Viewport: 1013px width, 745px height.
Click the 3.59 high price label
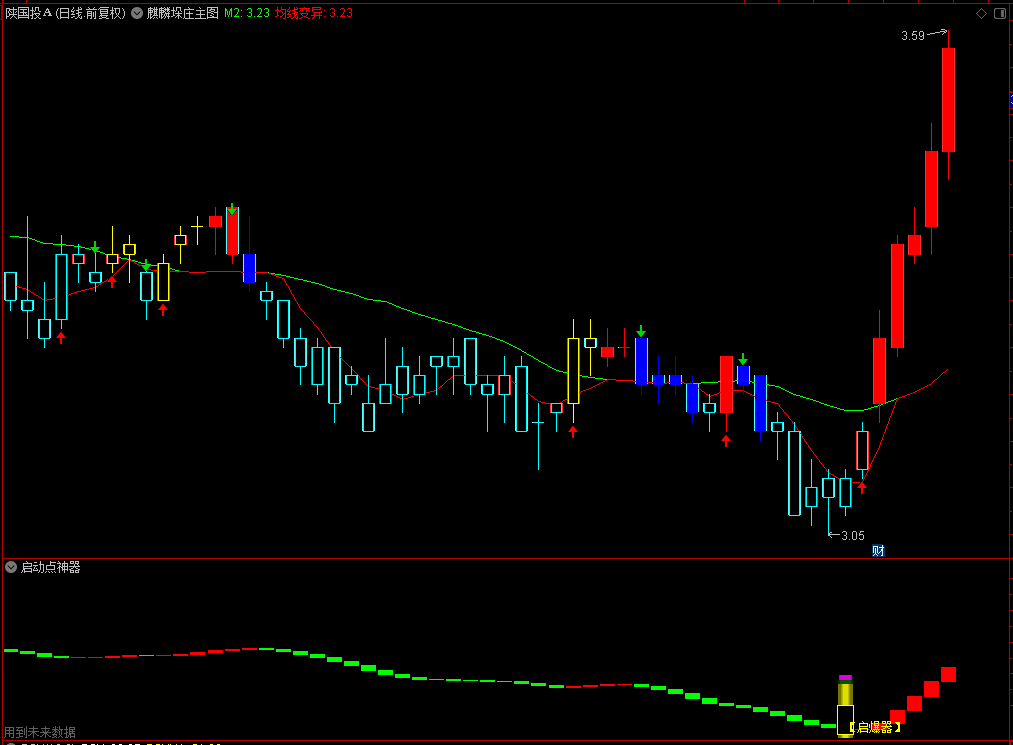point(913,36)
